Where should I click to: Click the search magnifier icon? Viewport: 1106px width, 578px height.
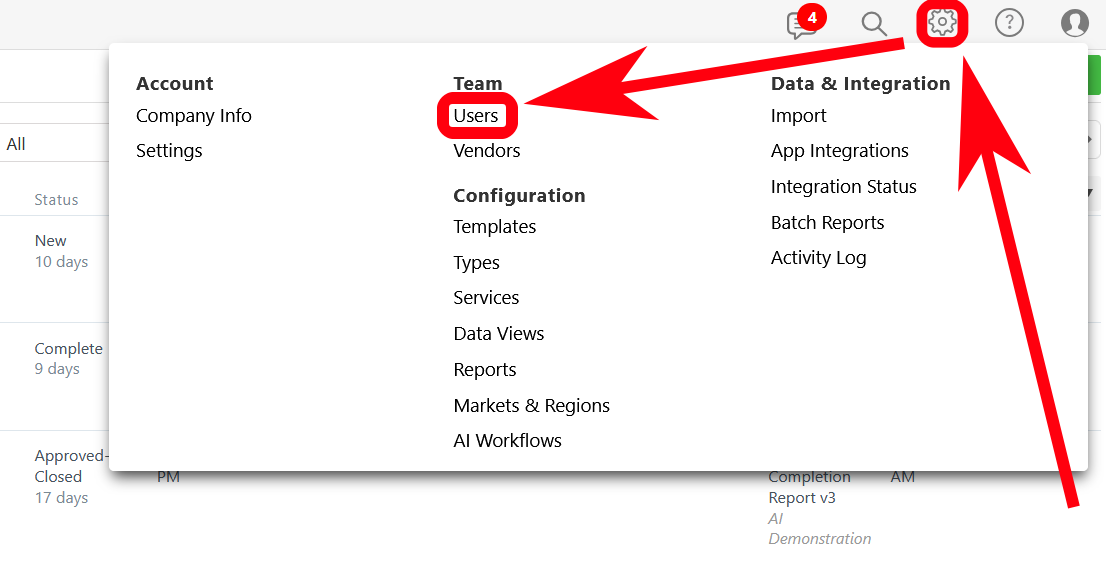tap(874, 23)
